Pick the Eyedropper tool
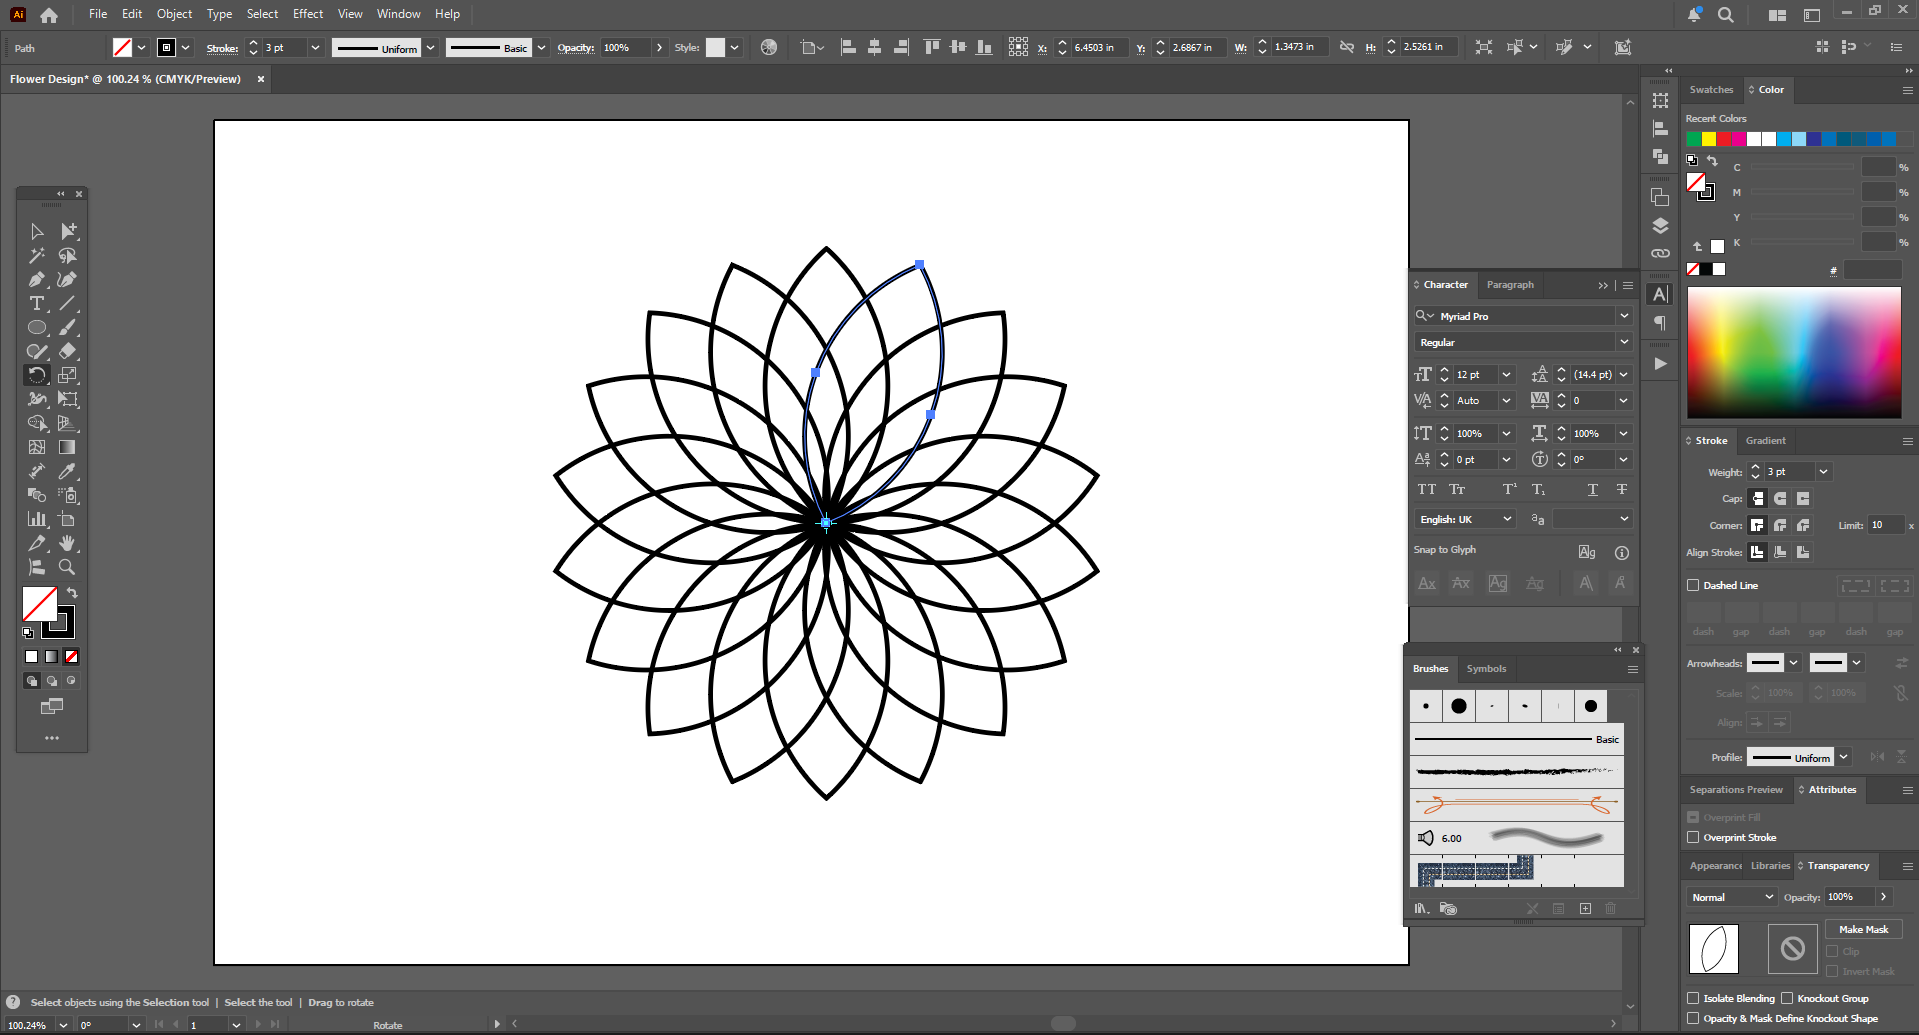1919x1035 pixels. coord(67,472)
